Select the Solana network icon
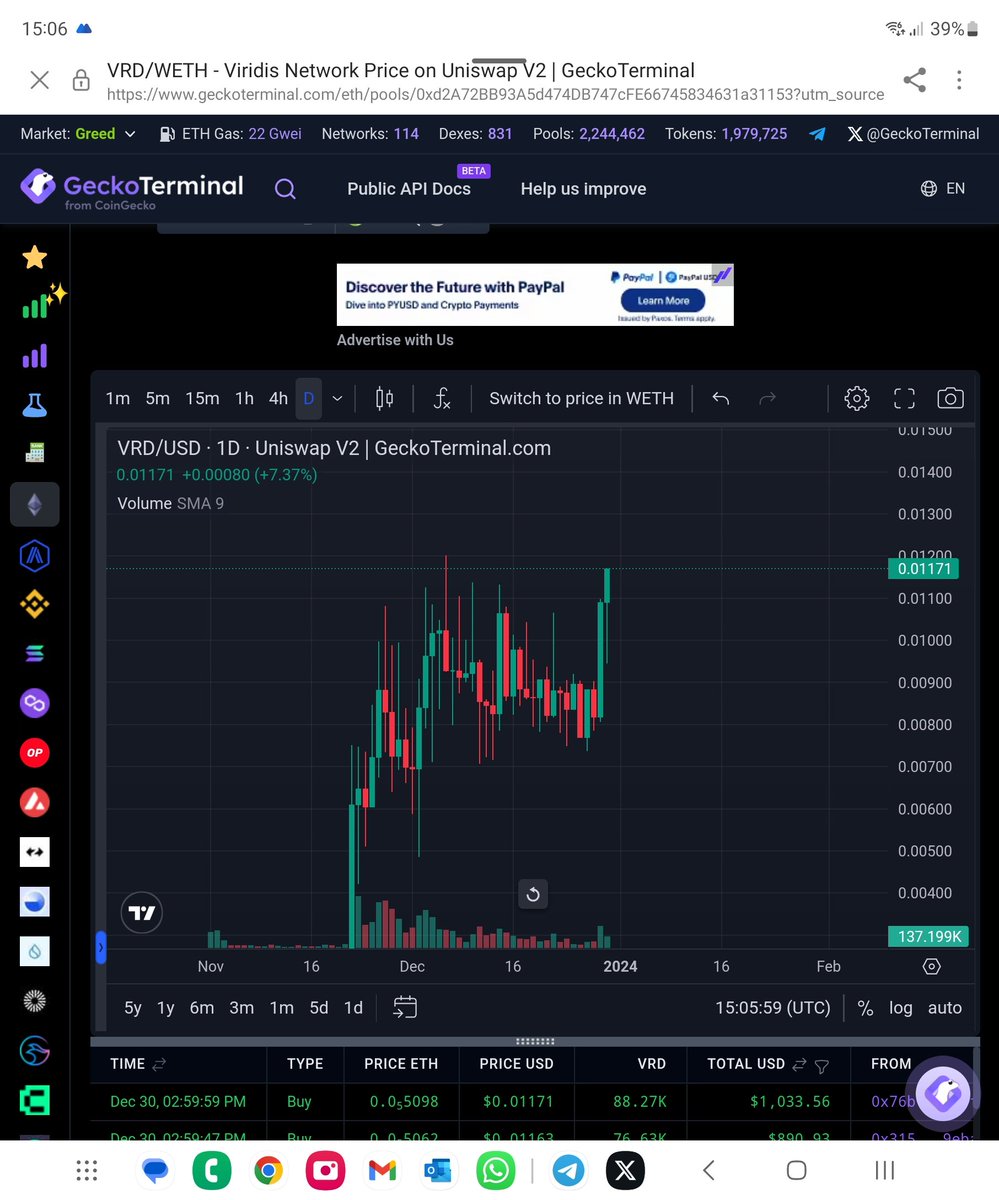This screenshot has height=1200, width=999. [x=35, y=654]
